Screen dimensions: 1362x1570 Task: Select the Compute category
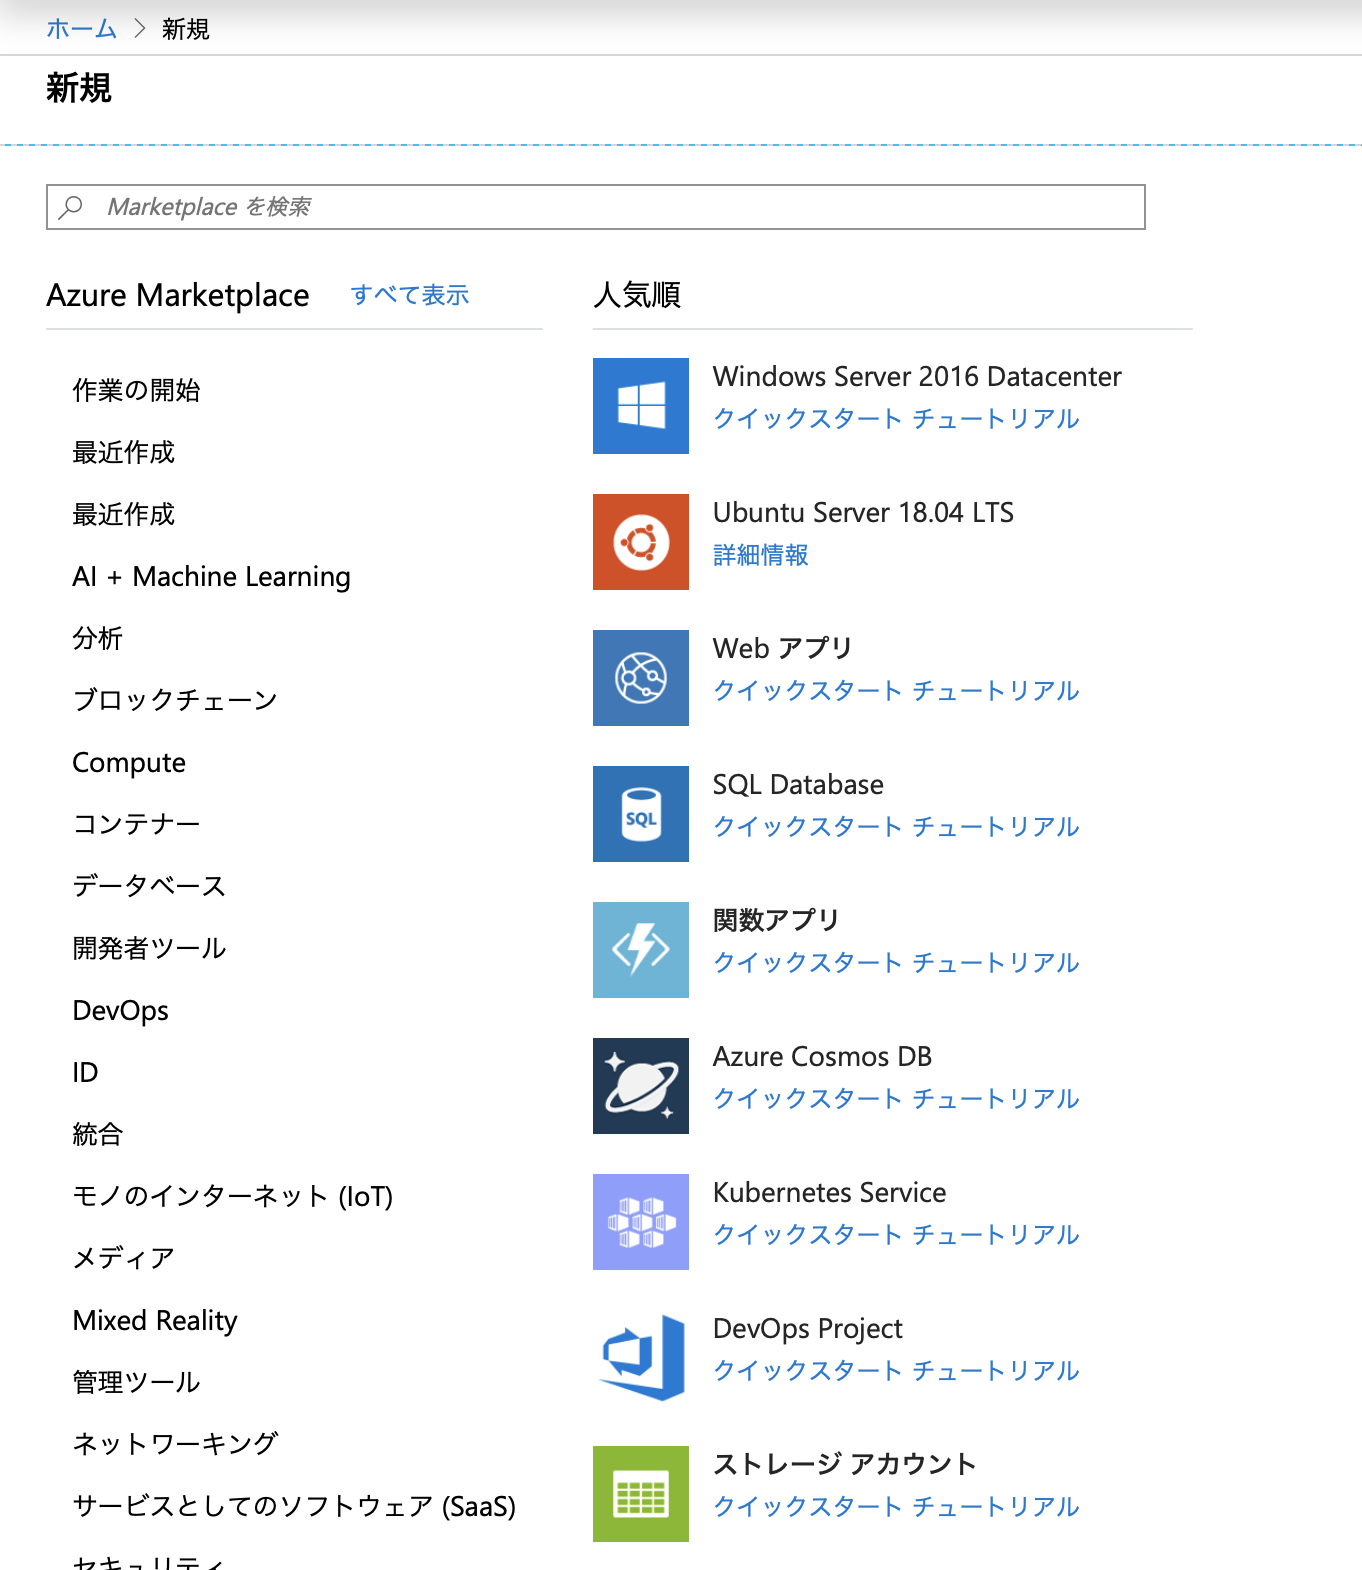click(129, 763)
